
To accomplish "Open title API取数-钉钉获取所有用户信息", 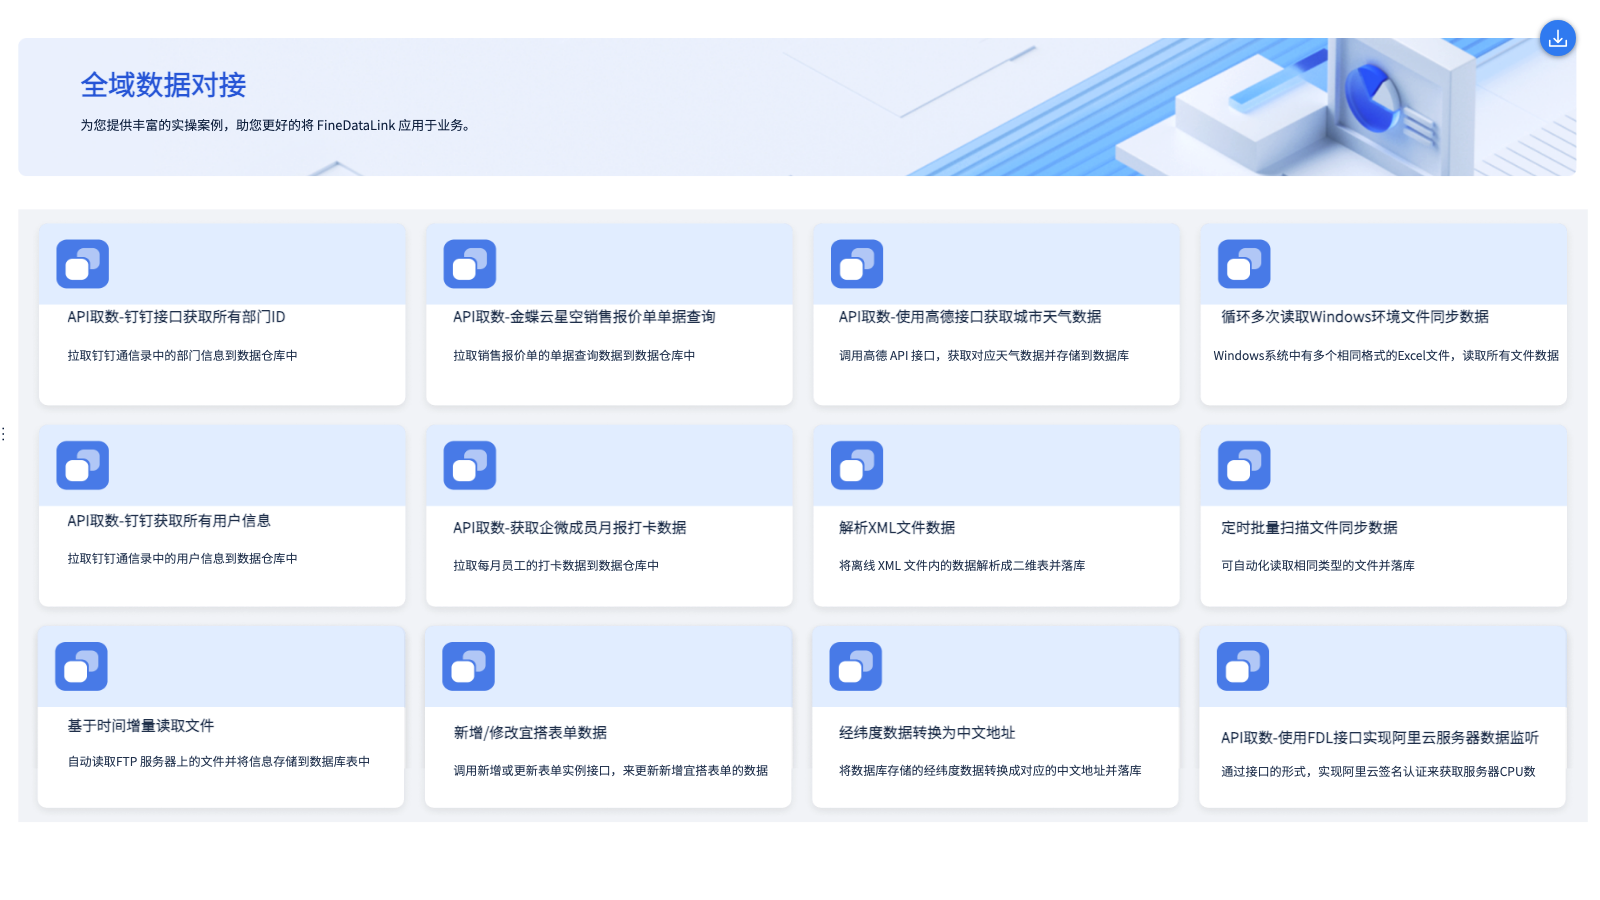I will 169,521.
